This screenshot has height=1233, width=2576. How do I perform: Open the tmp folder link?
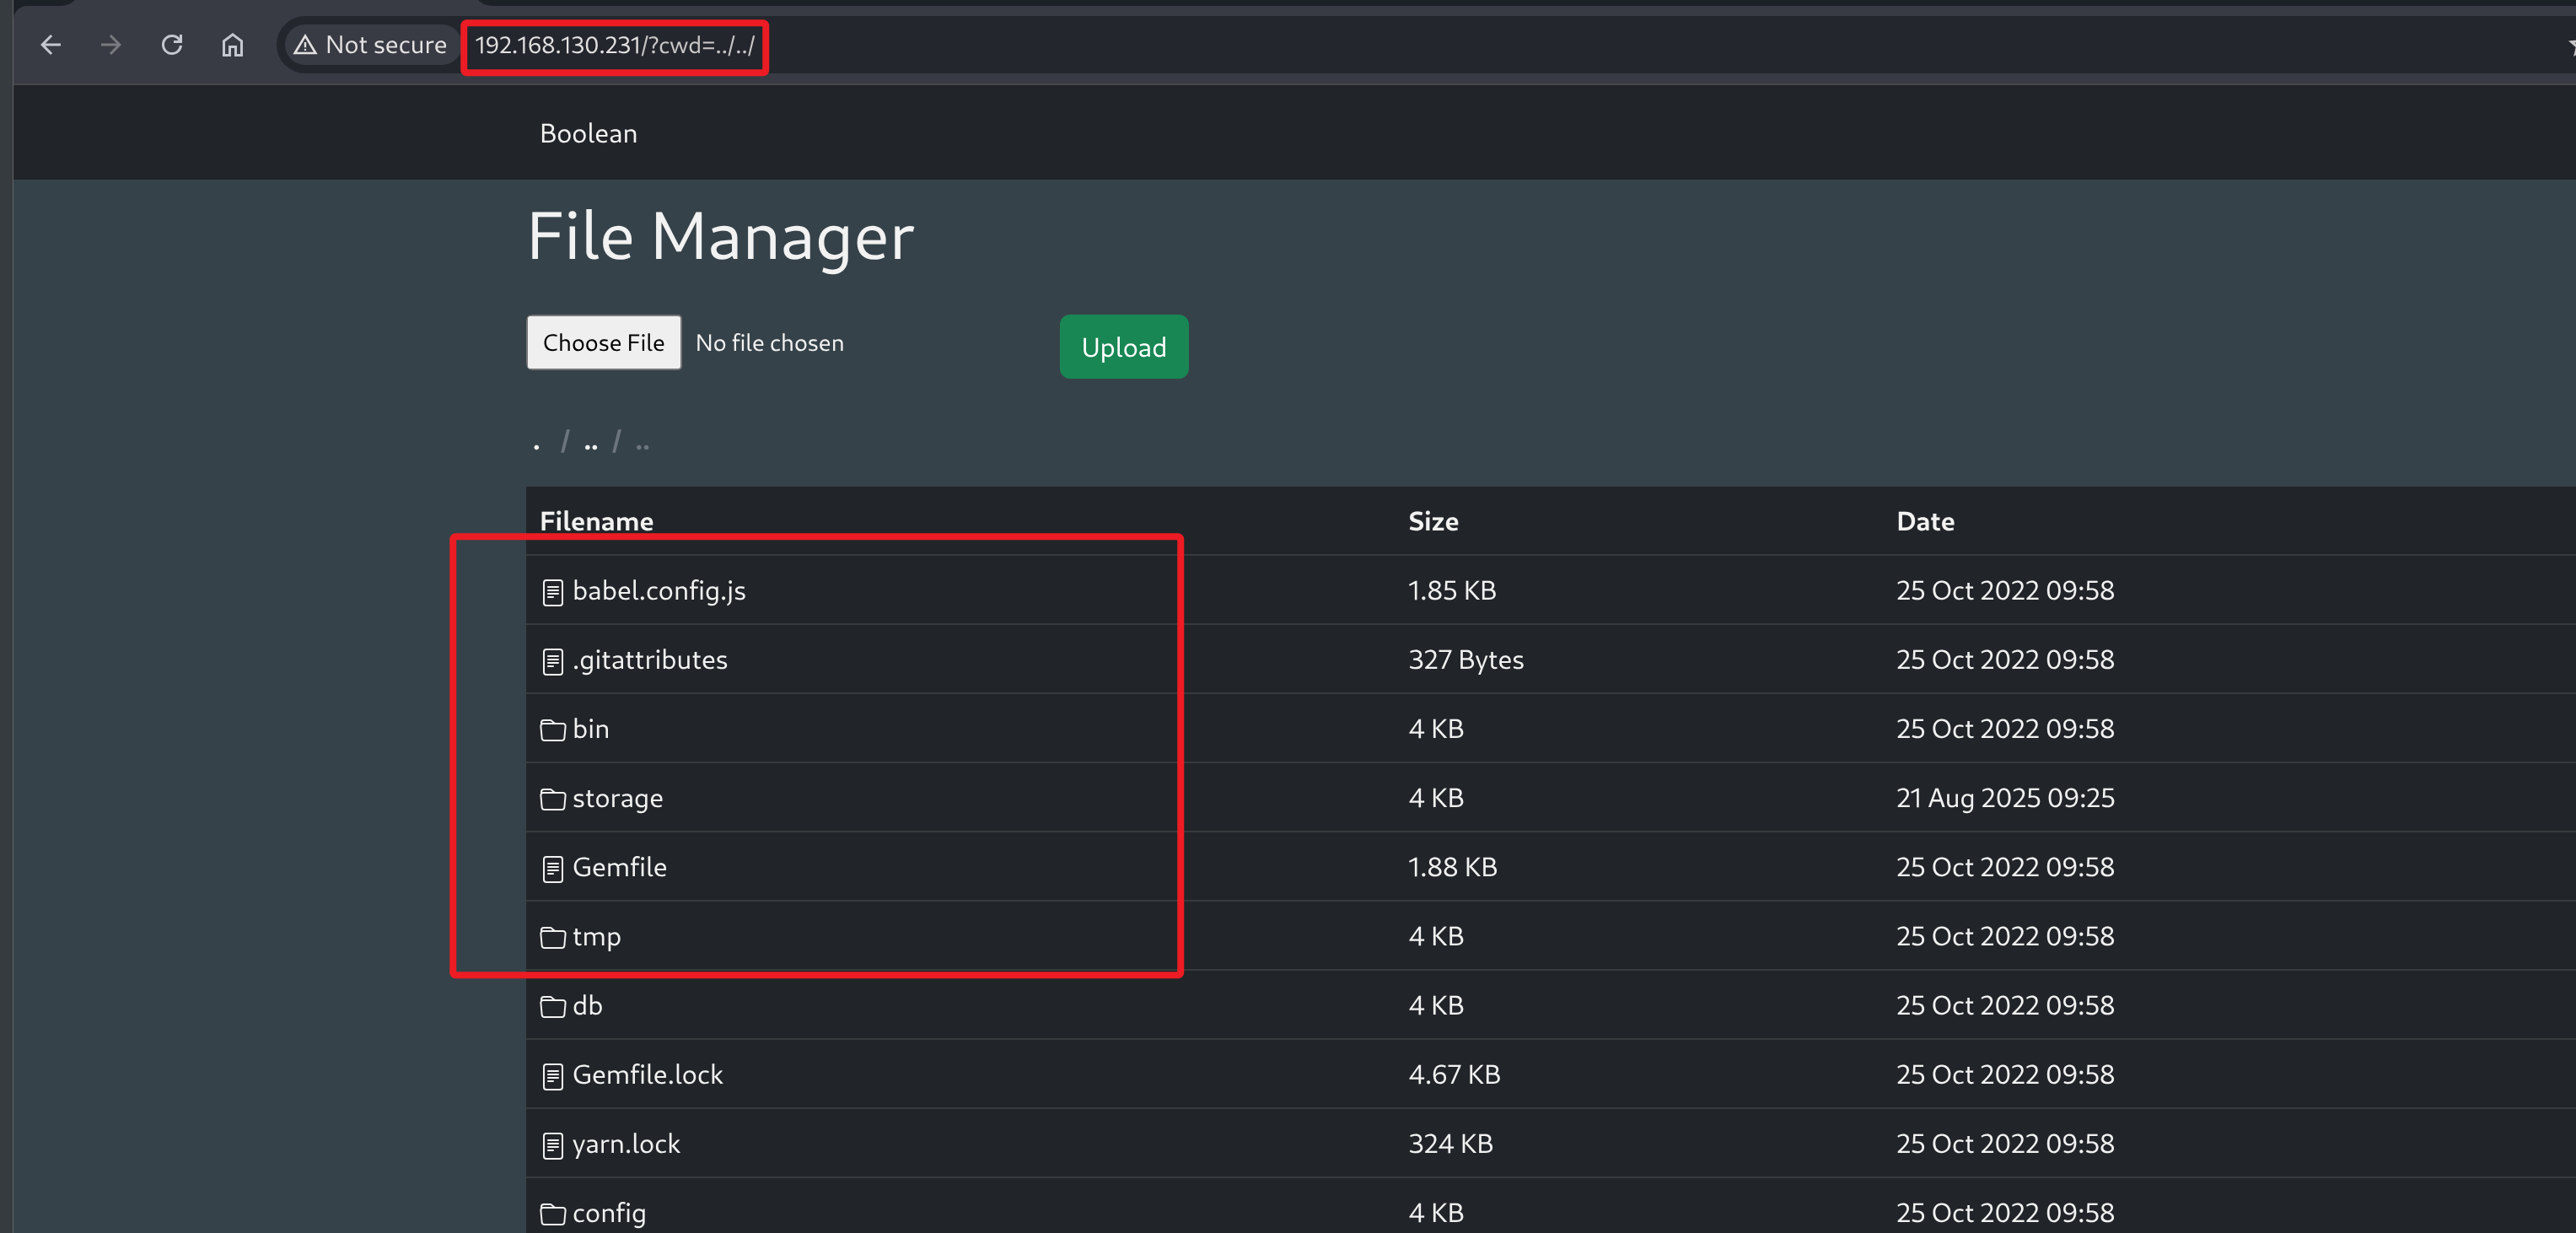(x=596, y=936)
